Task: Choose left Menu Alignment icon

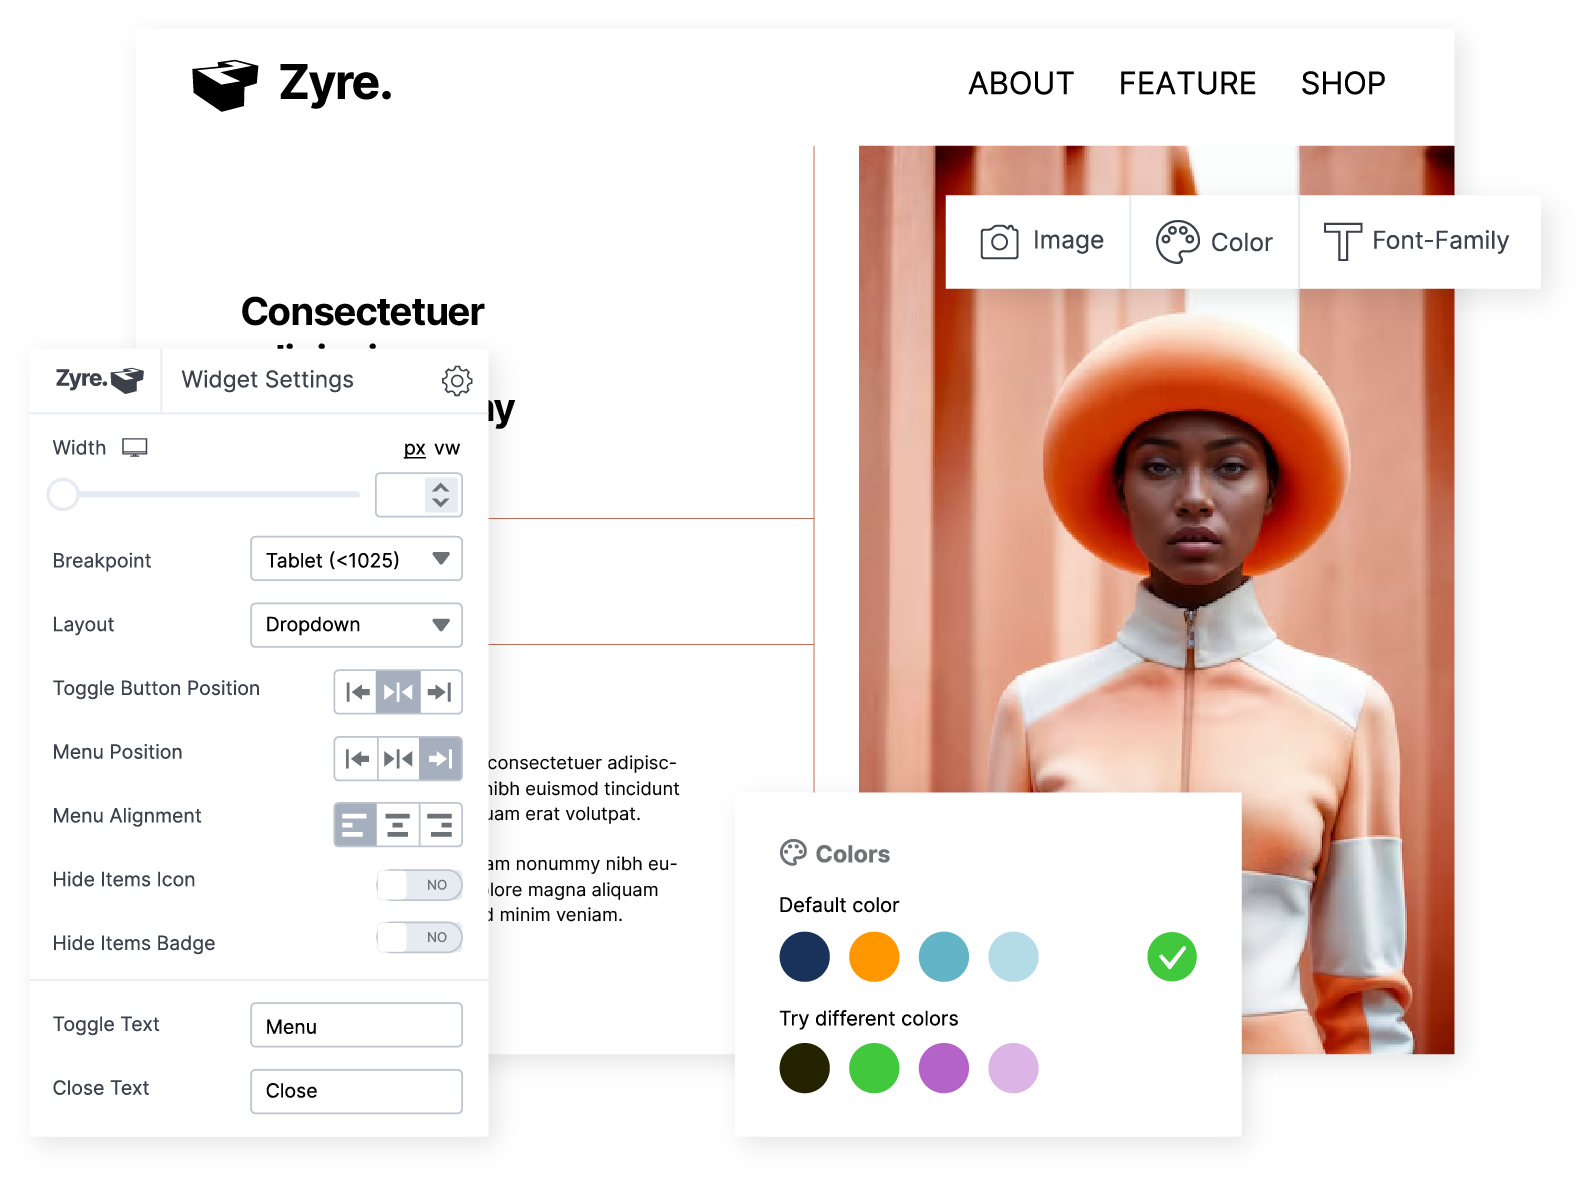Action: point(355,825)
